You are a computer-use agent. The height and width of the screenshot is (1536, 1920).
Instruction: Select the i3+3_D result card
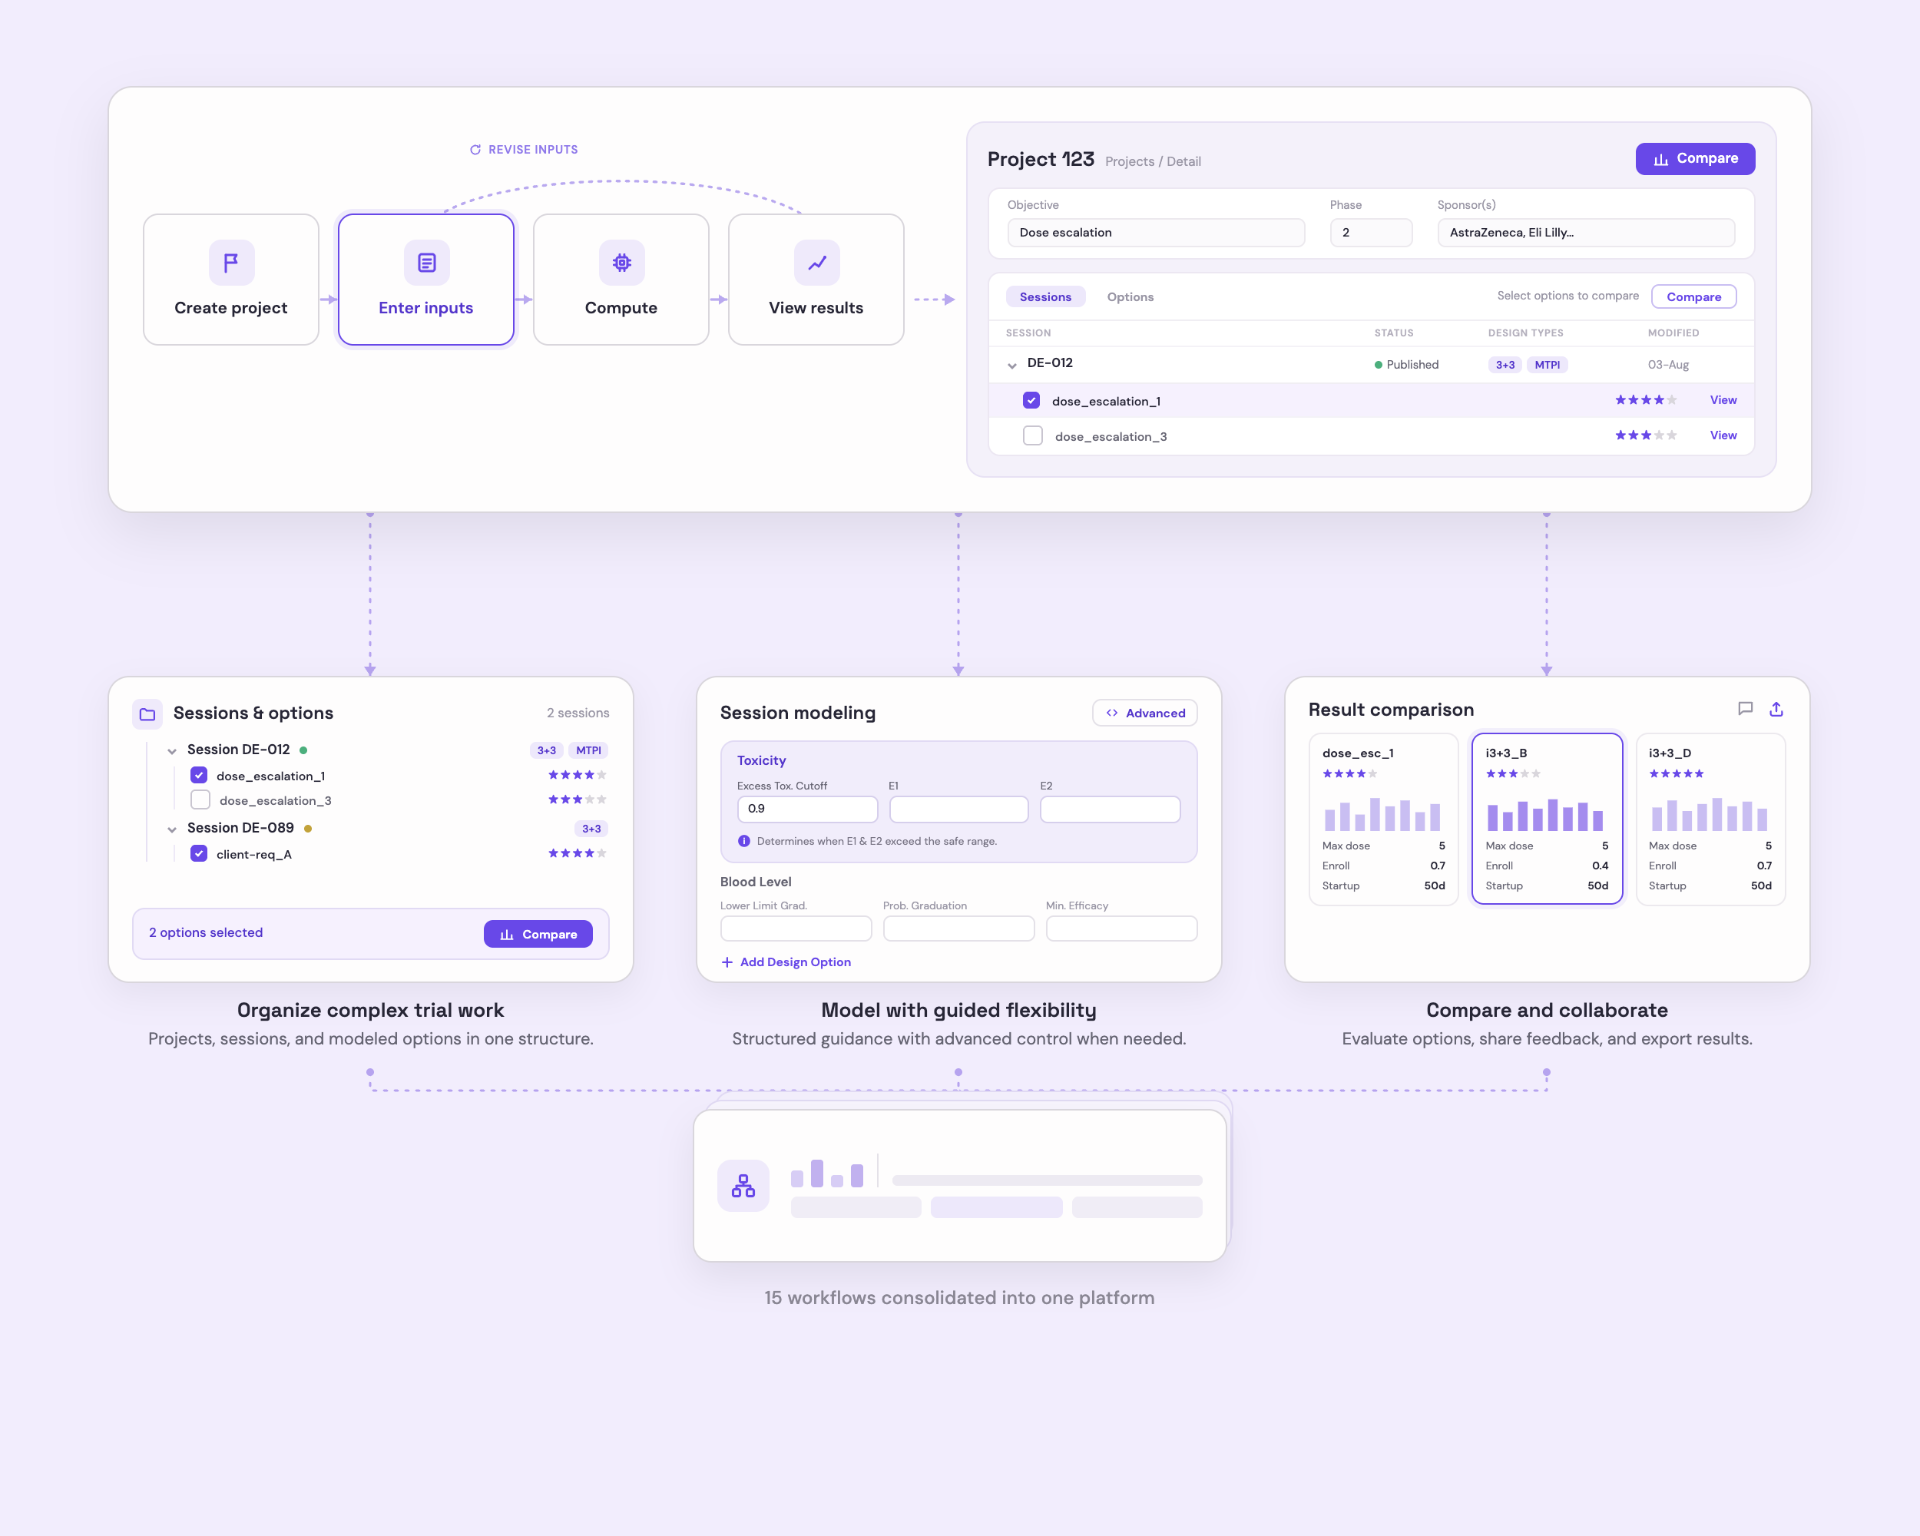coord(1710,819)
